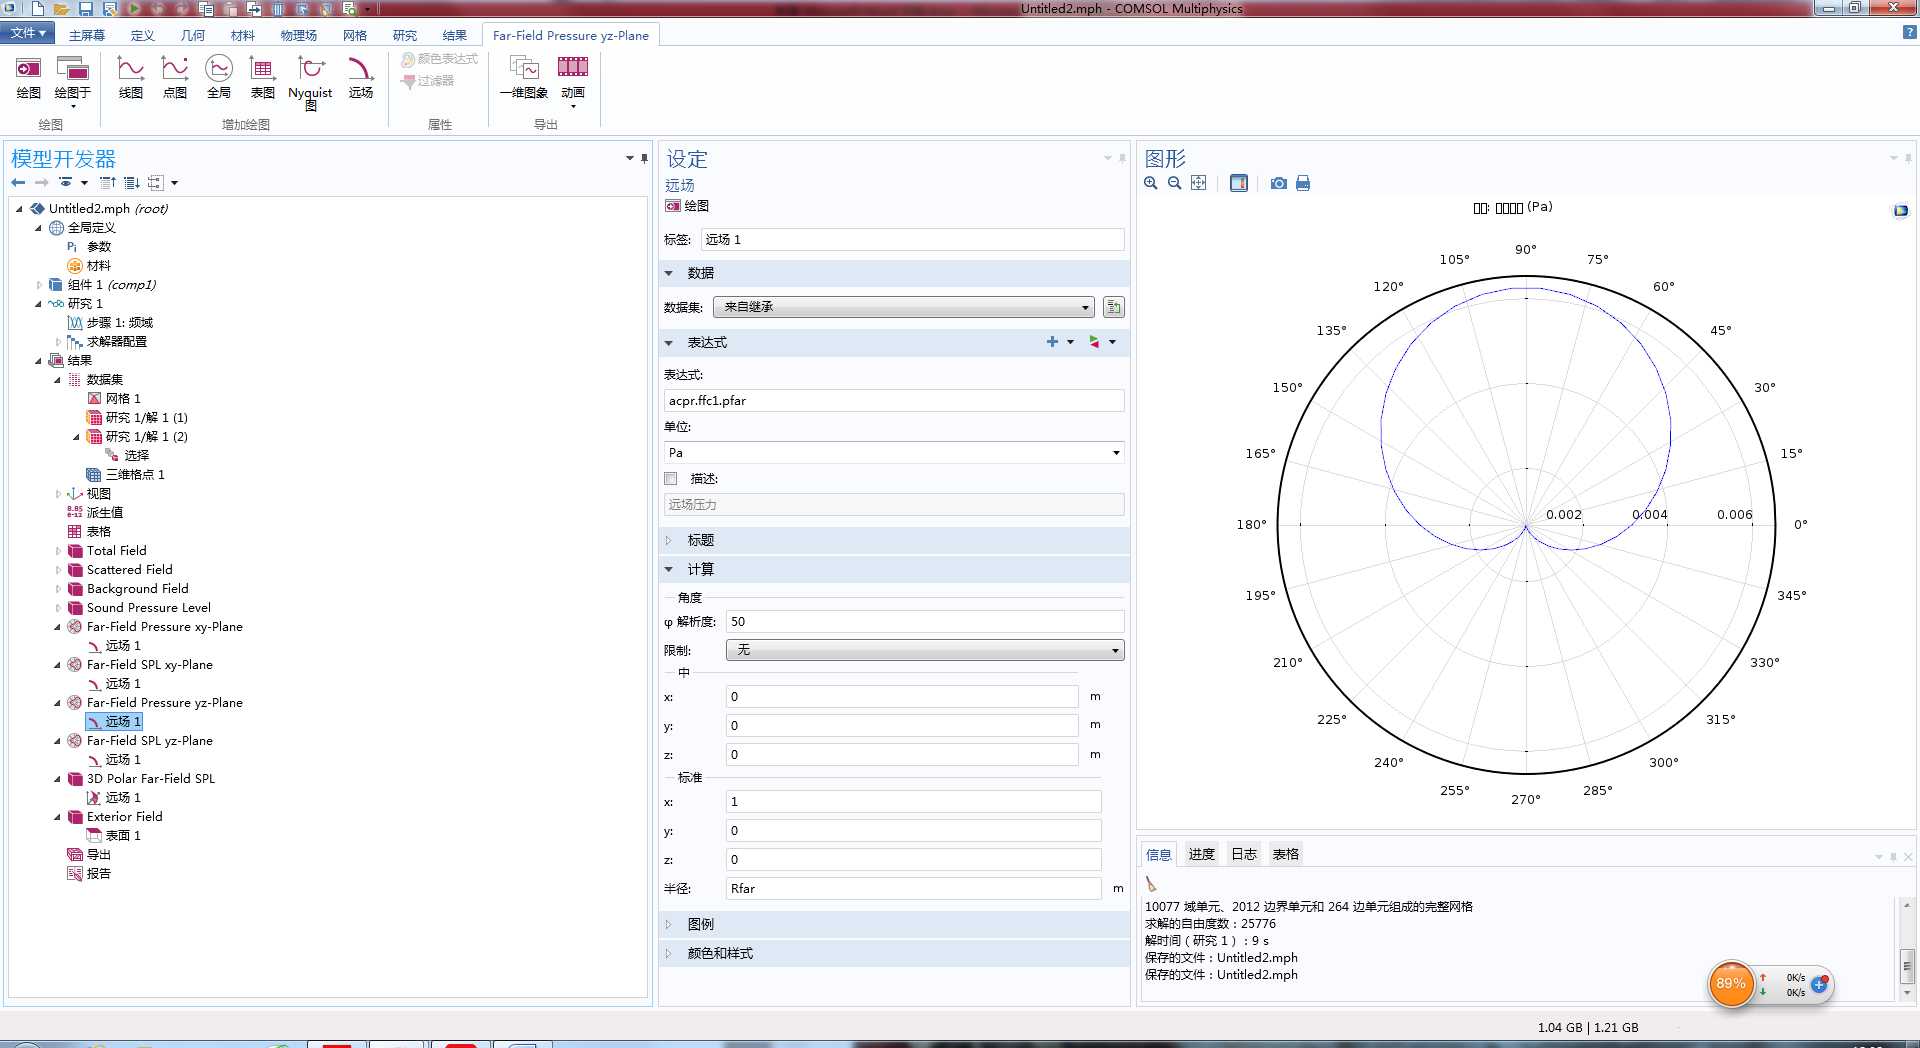Select the Sound Pressure Level node
Image resolution: width=1920 pixels, height=1048 pixels.
148,608
